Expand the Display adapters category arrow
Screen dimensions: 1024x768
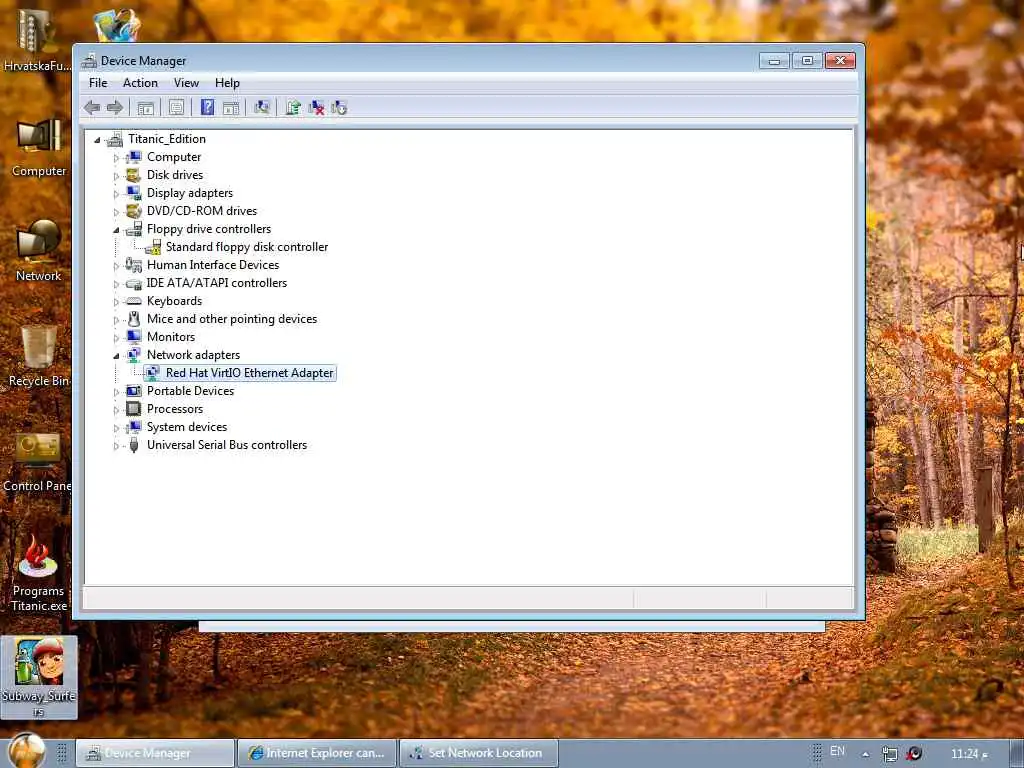pos(116,193)
